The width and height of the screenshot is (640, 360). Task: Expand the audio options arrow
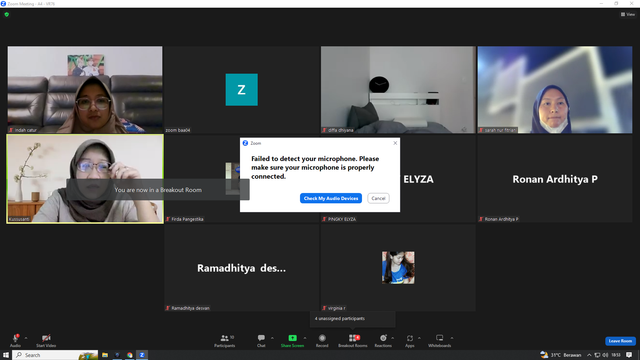[x=26, y=338]
